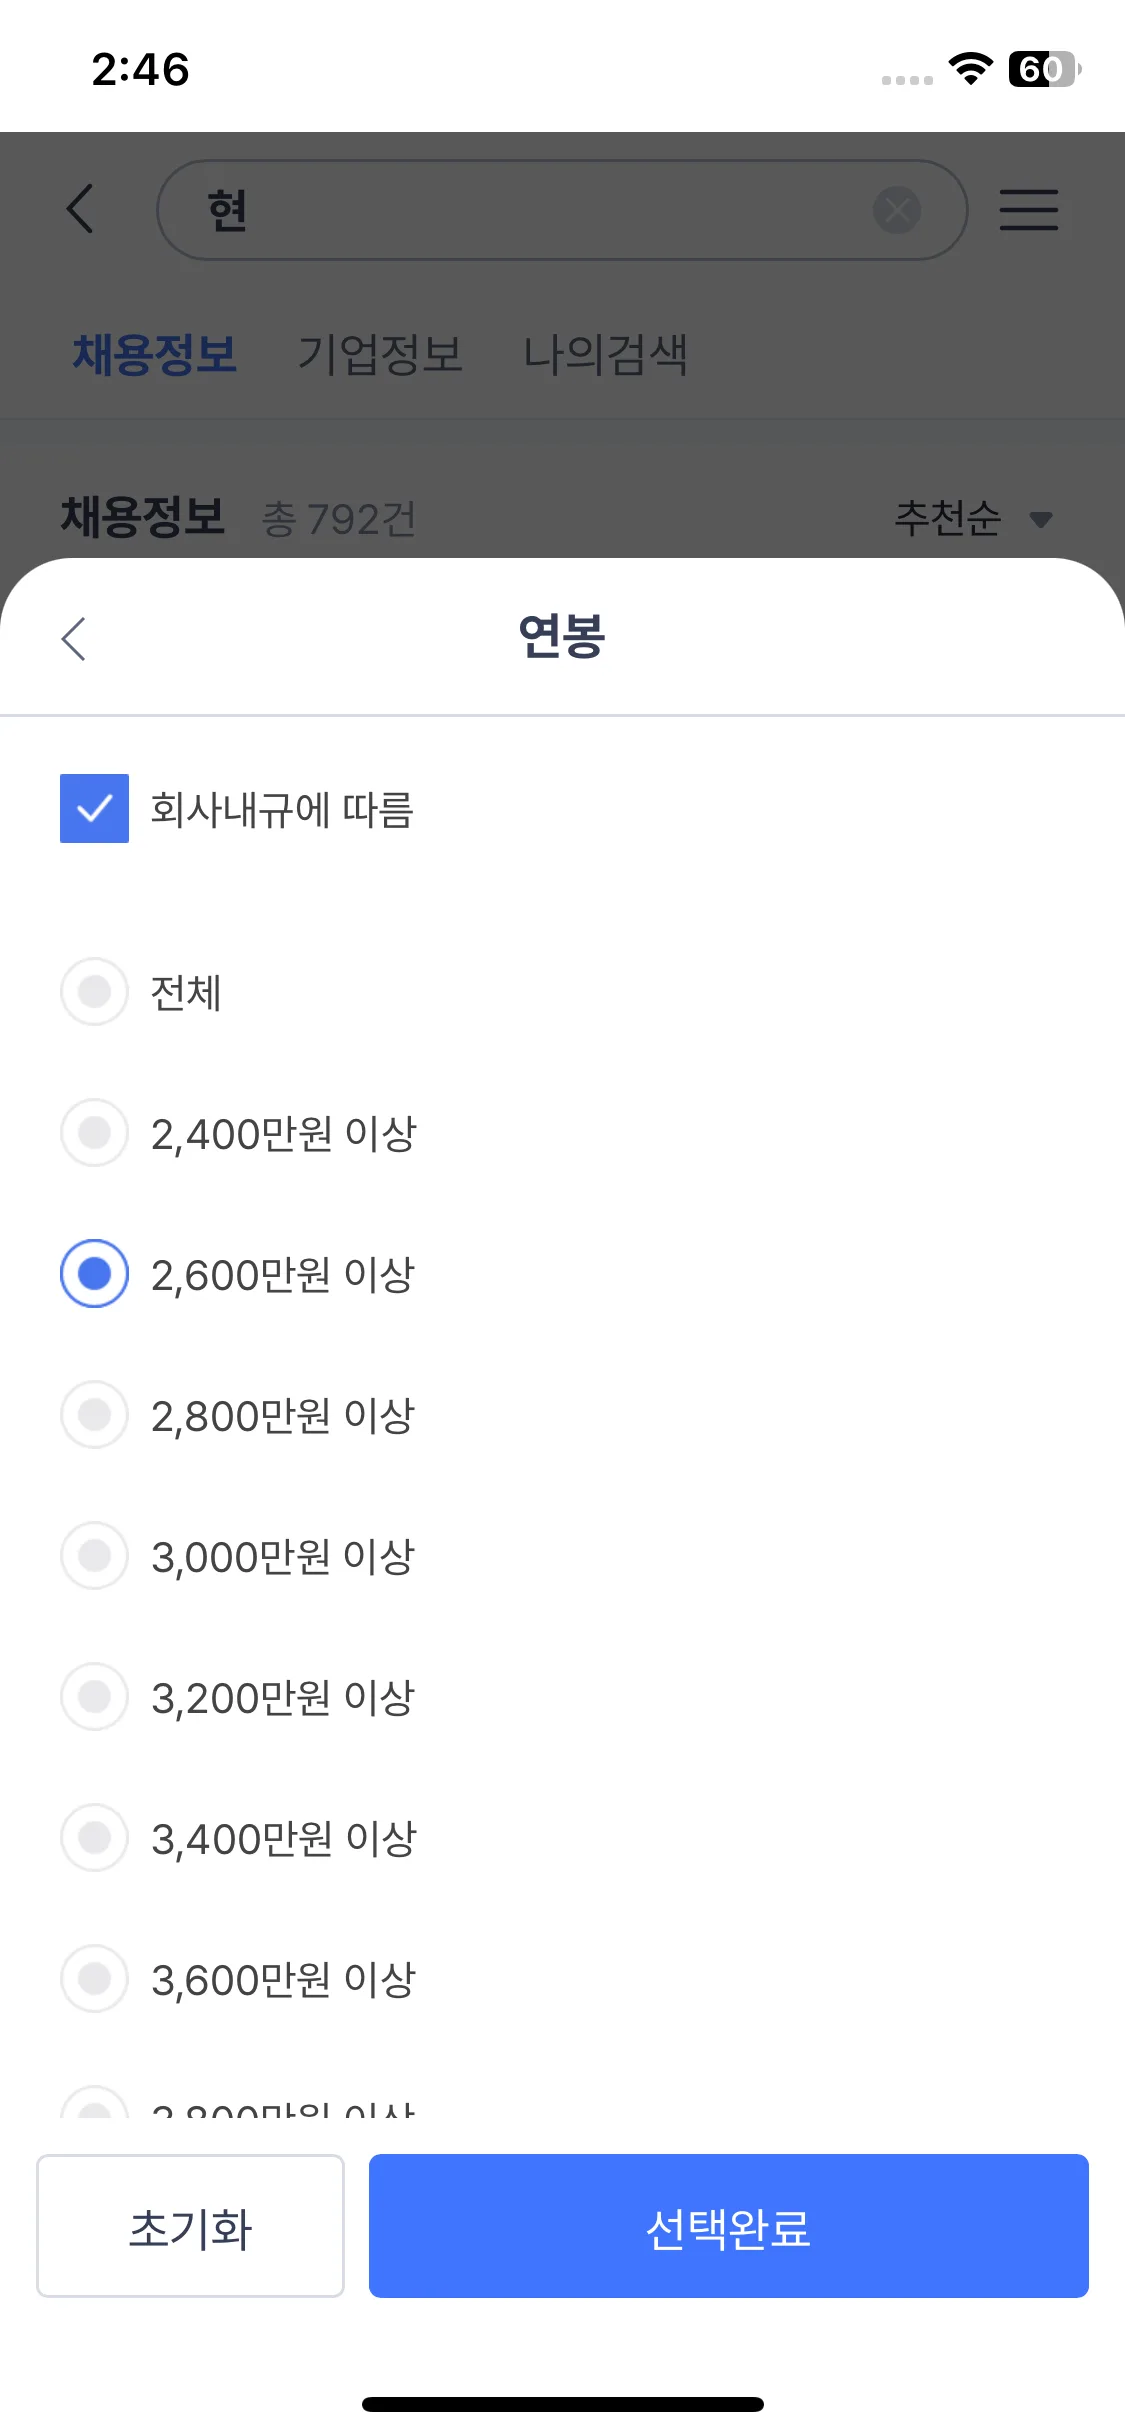This screenshot has height=2436, width=1125.
Task: Select the 전체 radio option
Action: click(94, 992)
